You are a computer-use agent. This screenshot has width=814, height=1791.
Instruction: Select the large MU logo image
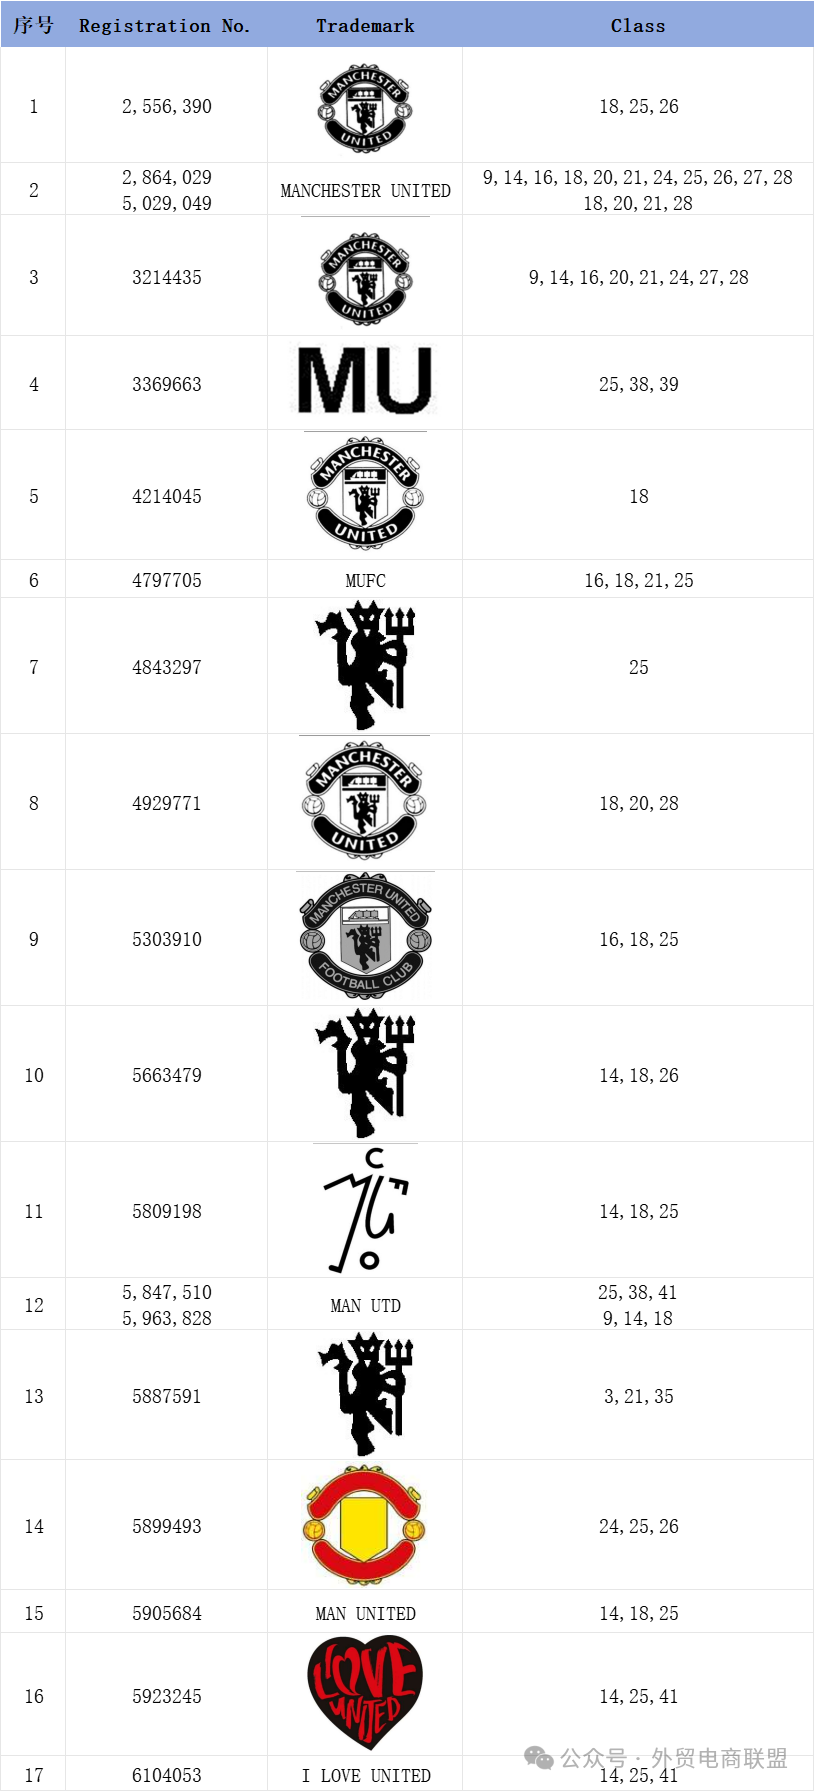coord(365,380)
